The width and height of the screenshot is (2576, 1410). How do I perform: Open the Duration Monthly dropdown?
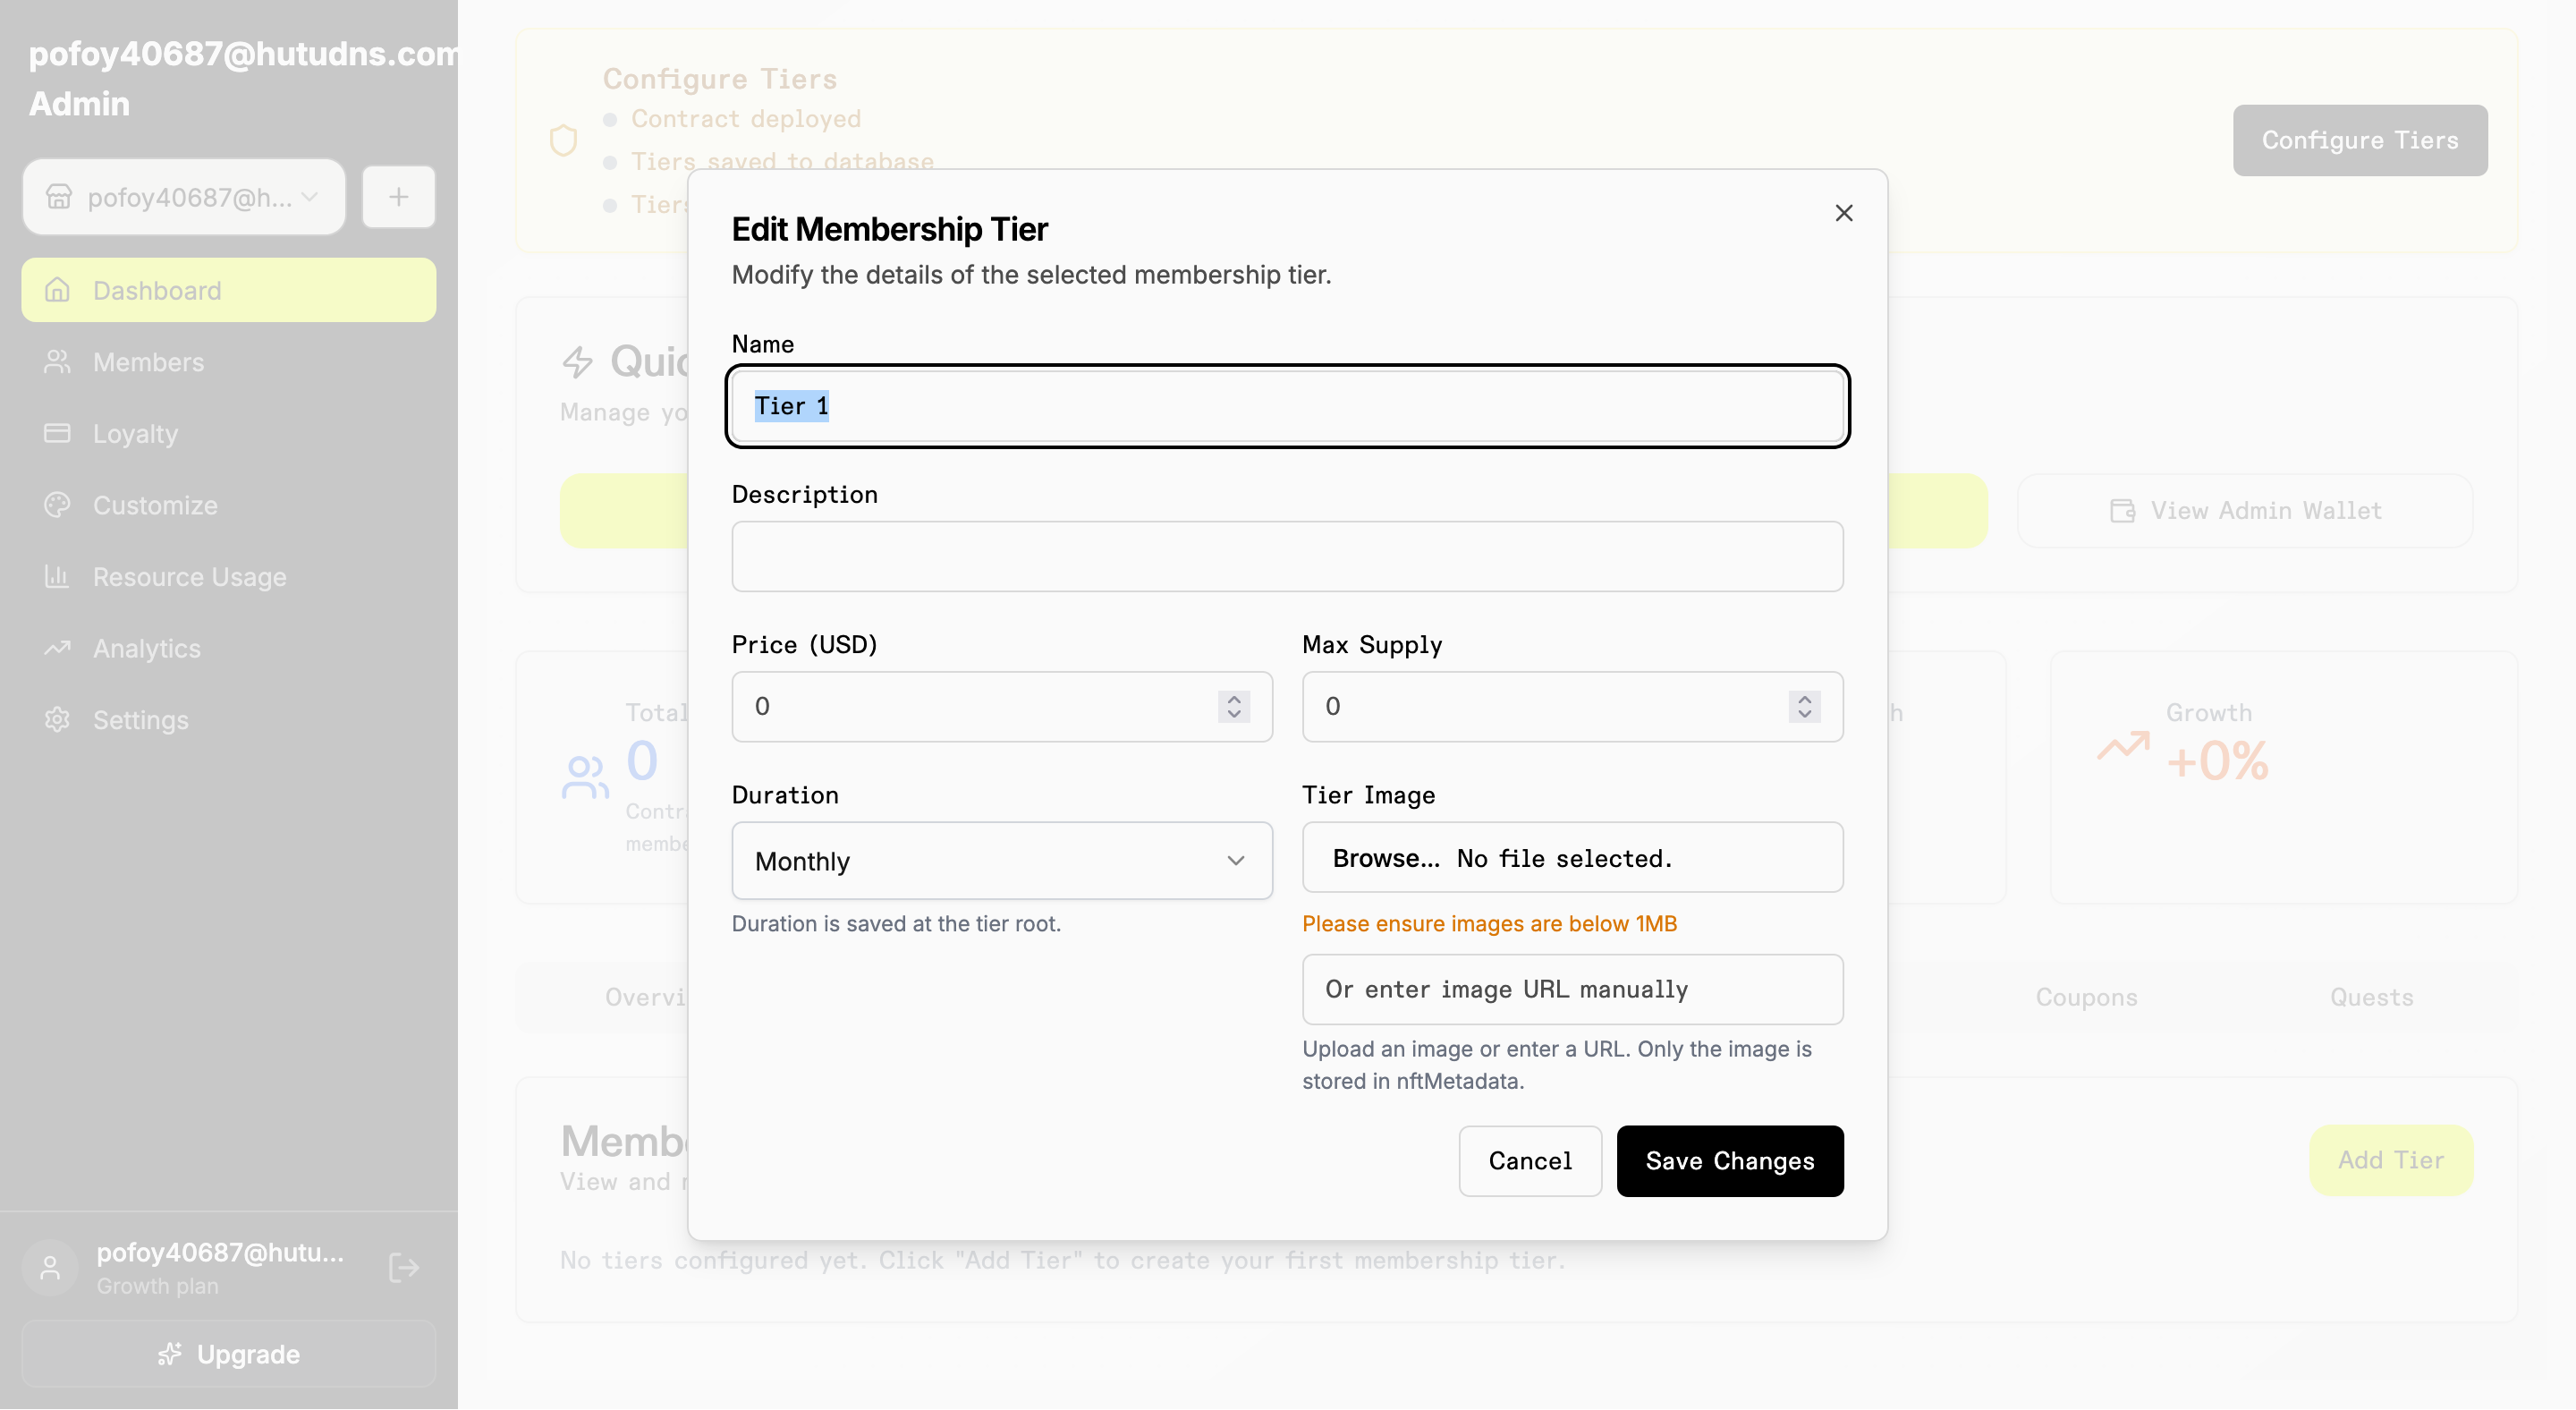coord(1001,861)
